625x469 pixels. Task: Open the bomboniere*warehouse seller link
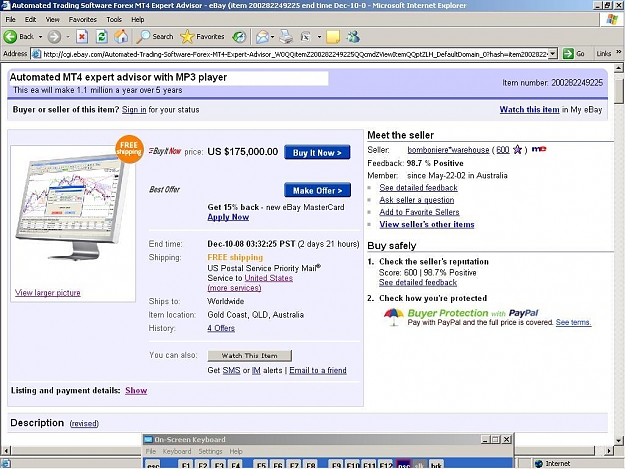click(x=448, y=150)
